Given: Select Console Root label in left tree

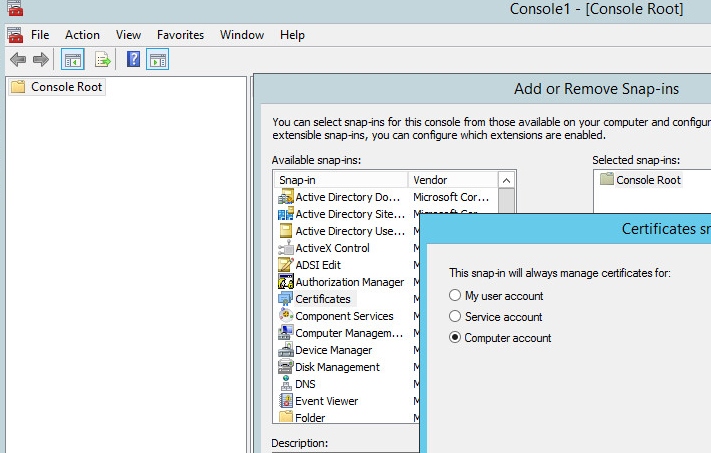Looking at the screenshot, I should 66,87.
